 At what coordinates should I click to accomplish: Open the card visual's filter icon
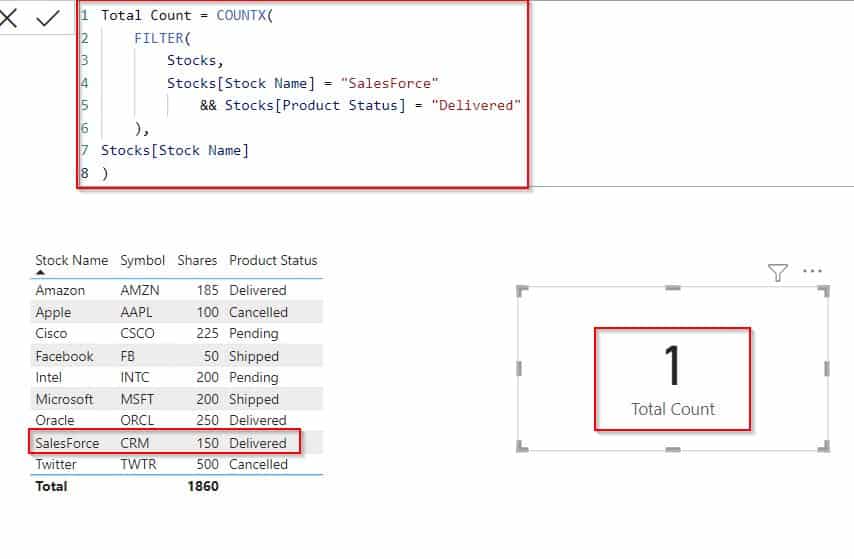[777, 272]
